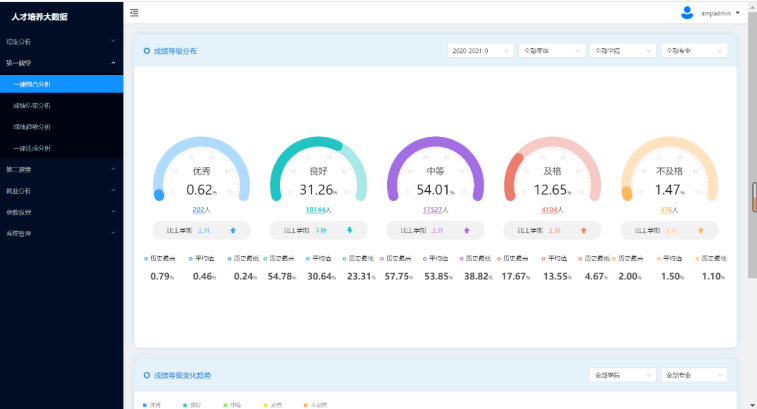Click the circle icon beside 成绩等级分布 title

tap(147, 51)
